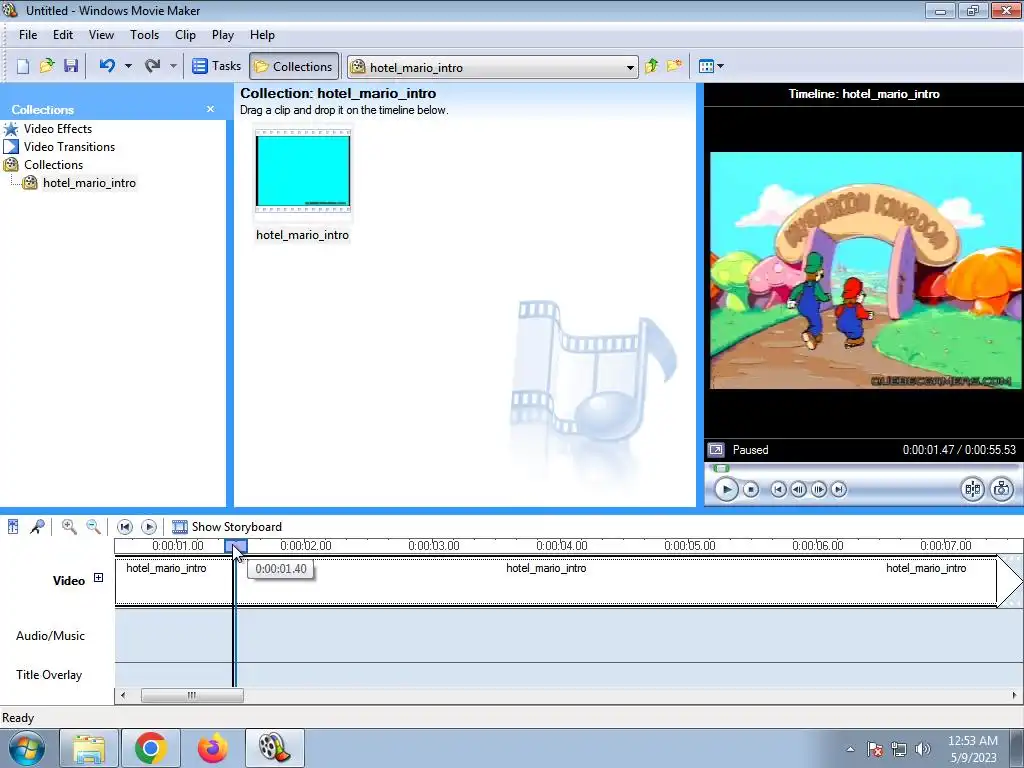Image resolution: width=1024 pixels, height=768 pixels.
Task: Toggle the Collections pane button
Action: [294, 66]
